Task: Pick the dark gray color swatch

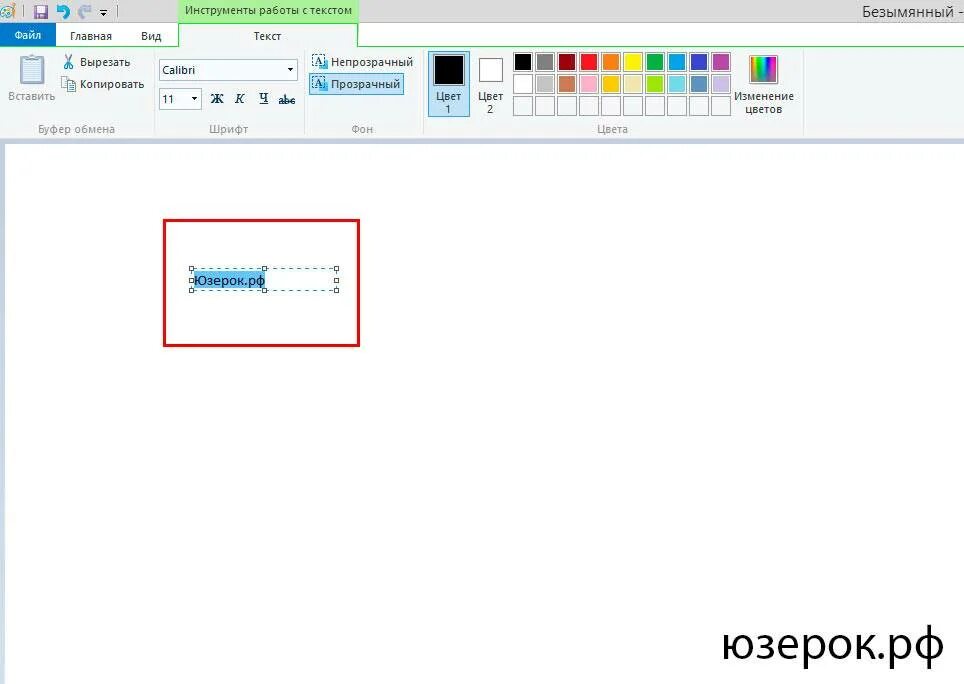Action: [545, 61]
